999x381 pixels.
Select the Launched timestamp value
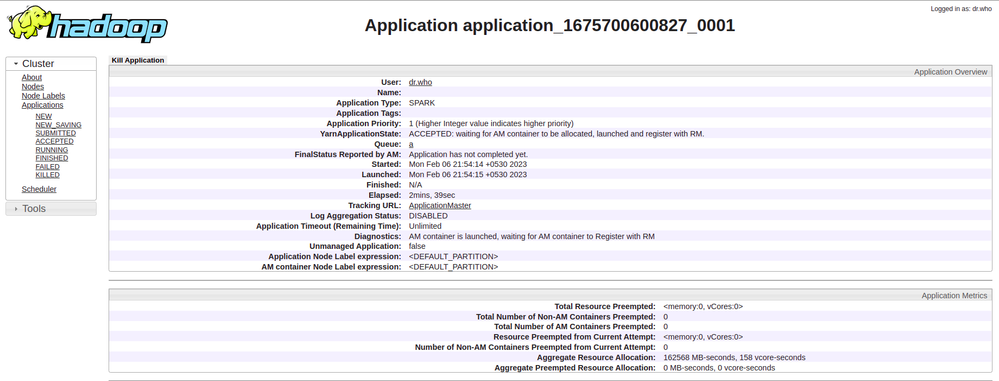(468, 175)
